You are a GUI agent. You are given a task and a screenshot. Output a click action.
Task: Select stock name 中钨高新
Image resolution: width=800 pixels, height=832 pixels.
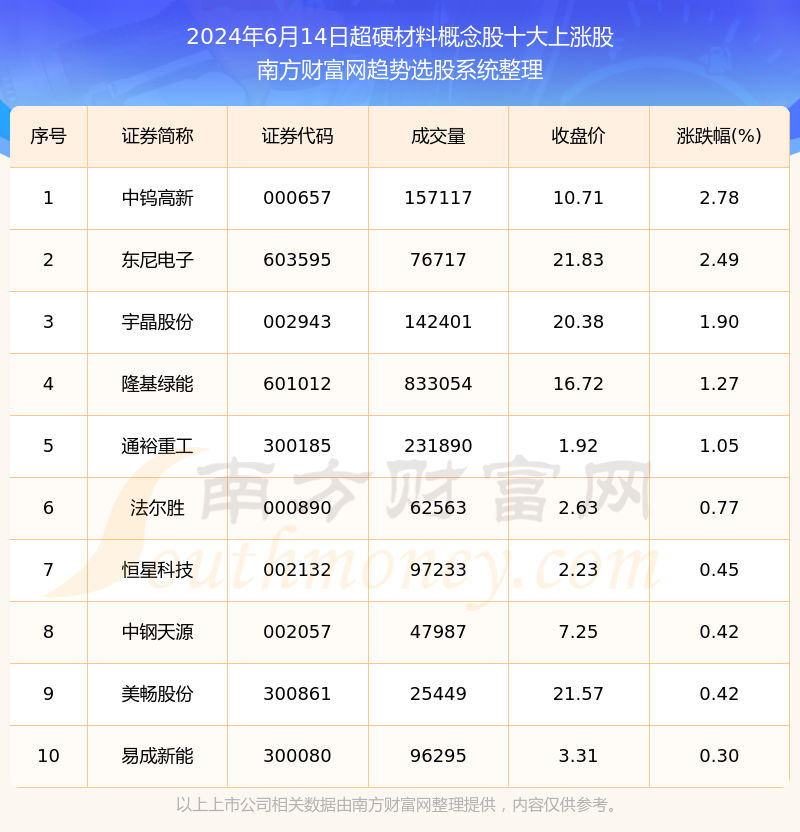coord(157,198)
